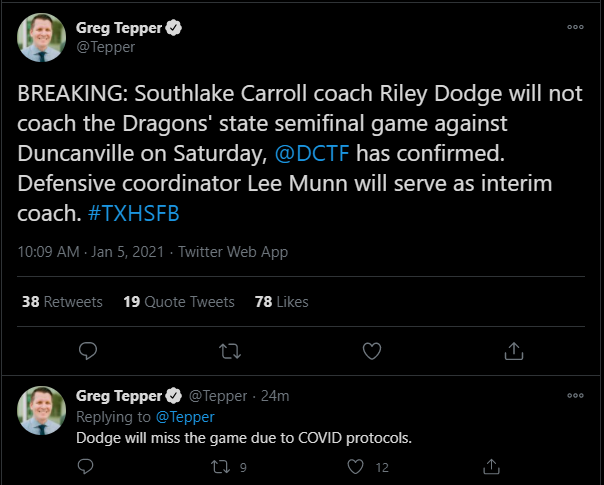This screenshot has height=485, width=604.
Task: Click Greg Tepper's avatar in the reply
Action: point(40,411)
